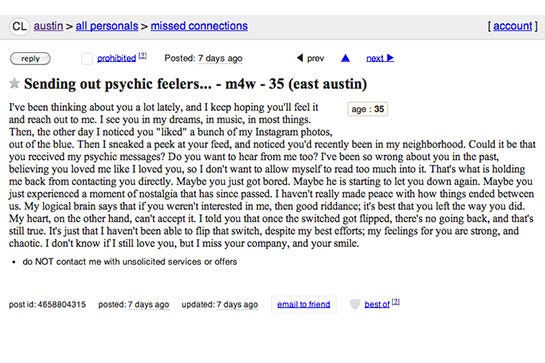The width and height of the screenshot is (545, 363).
Task: Open footnote next to prohibited
Action: 143,56
